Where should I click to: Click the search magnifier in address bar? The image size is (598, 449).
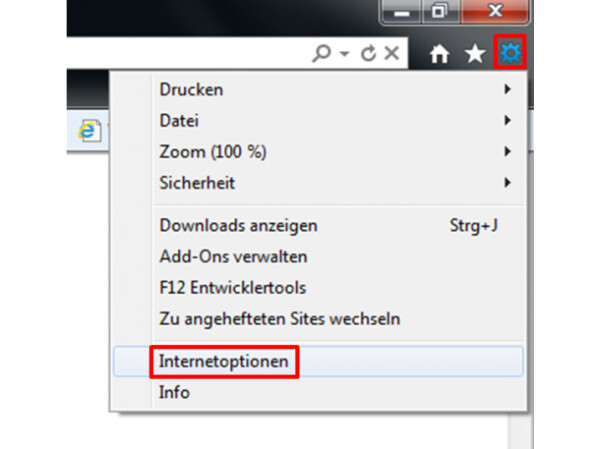pyautogui.click(x=321, y=53)
